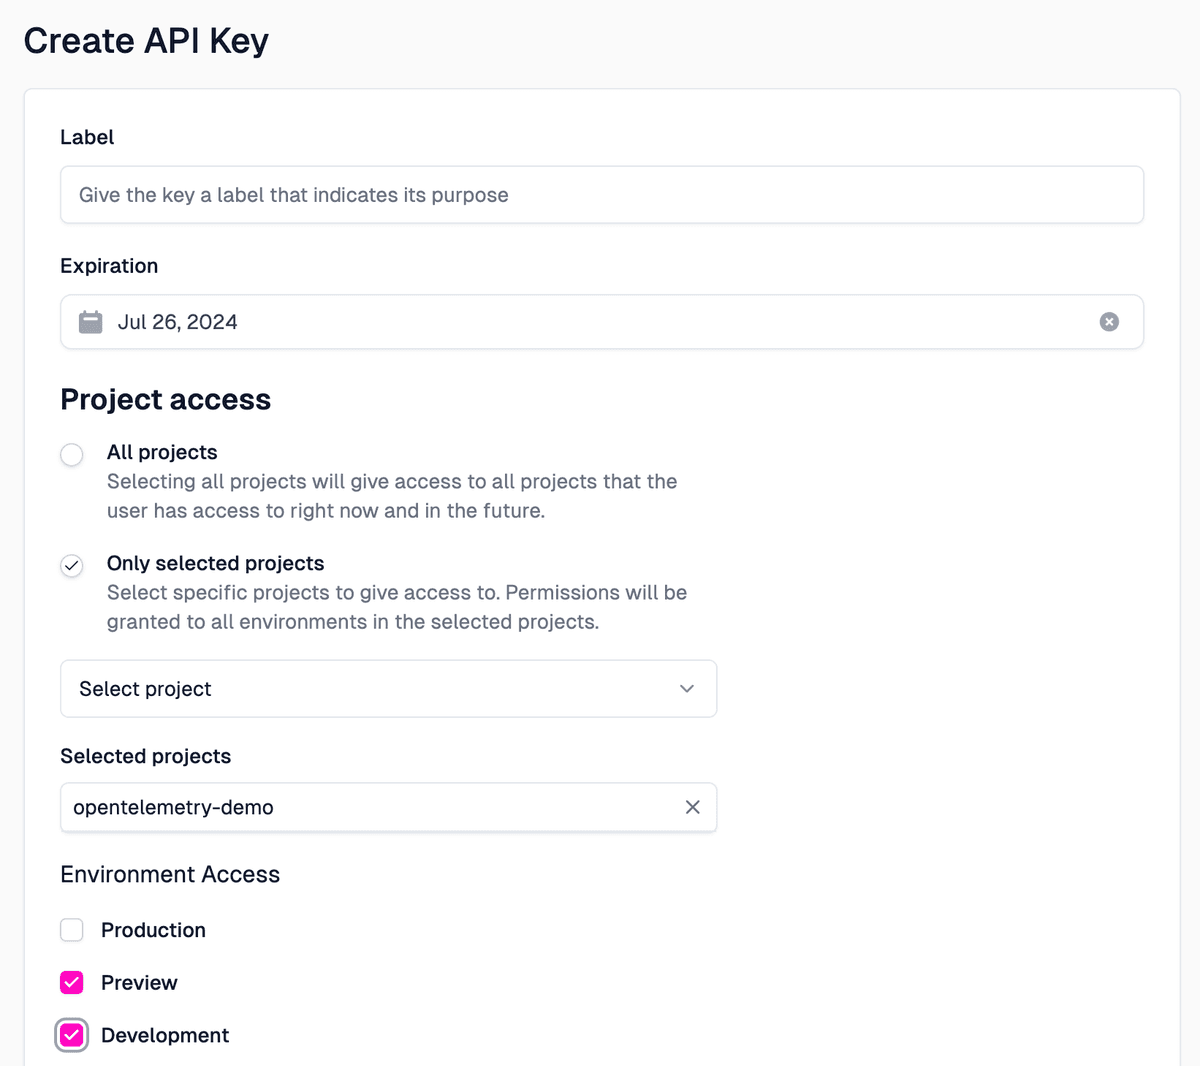Disable the Preview environment checkbox
Viewport: 1200px width, 1066px height.
(71, 982)
